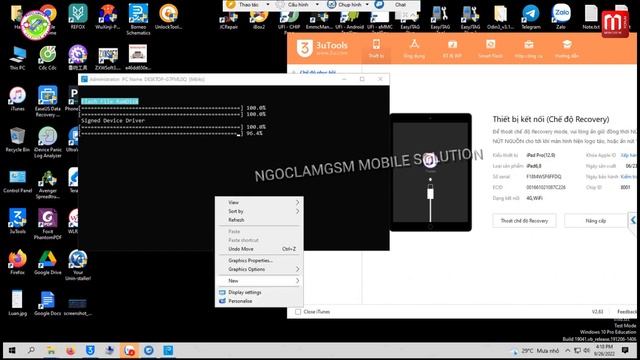Image resolution: width=640 pixels, height=360 pixels.
Task: Open the 3uTools tutorials tab
Action: click(x=567, y=49)
